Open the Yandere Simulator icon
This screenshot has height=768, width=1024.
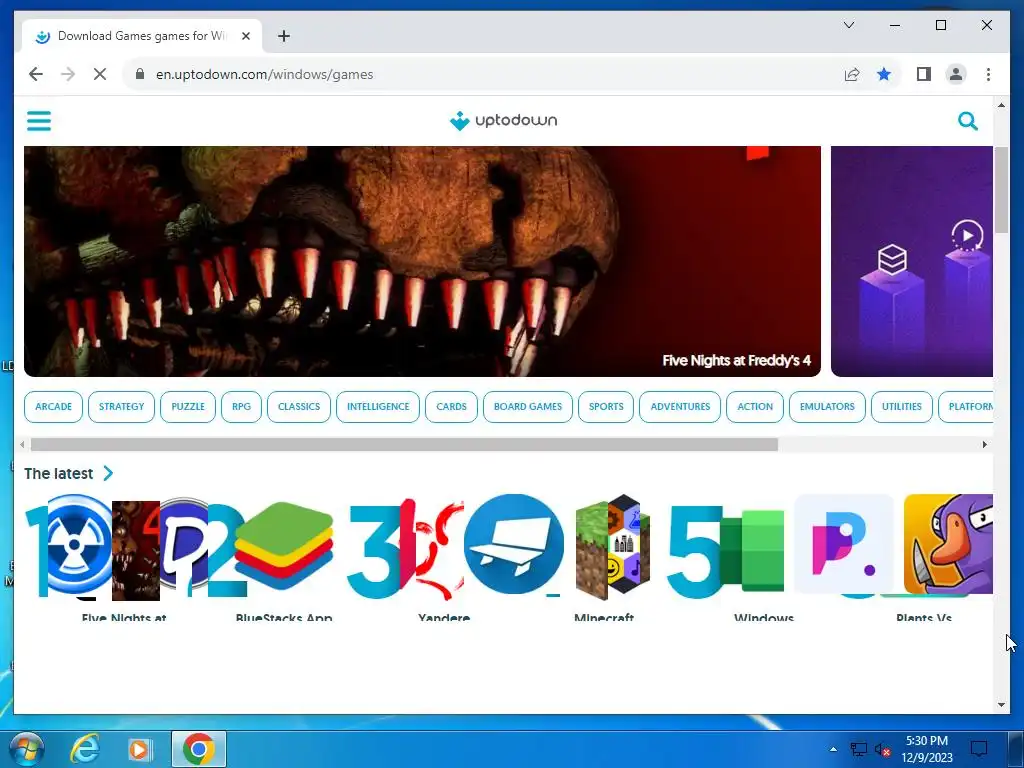(x=432, y=549)
